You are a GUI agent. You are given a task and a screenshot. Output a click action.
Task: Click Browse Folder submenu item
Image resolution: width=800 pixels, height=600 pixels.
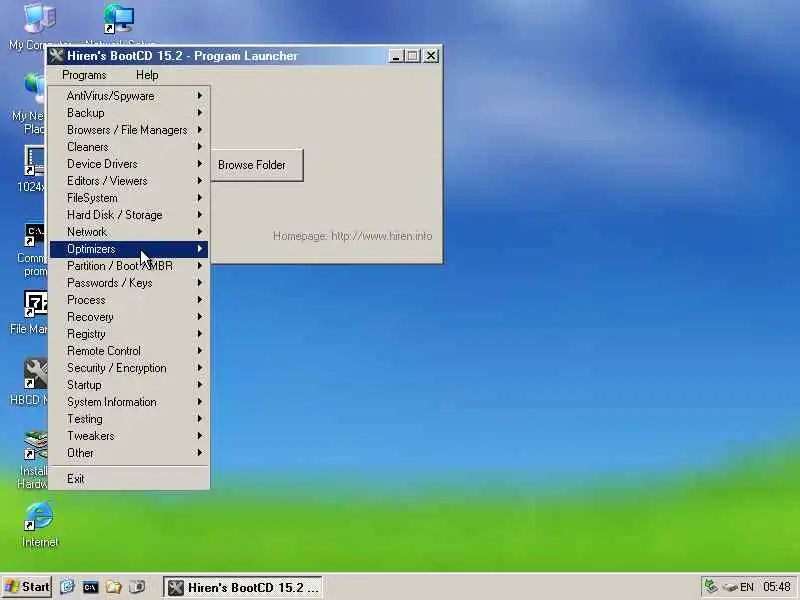pos(257,165)
